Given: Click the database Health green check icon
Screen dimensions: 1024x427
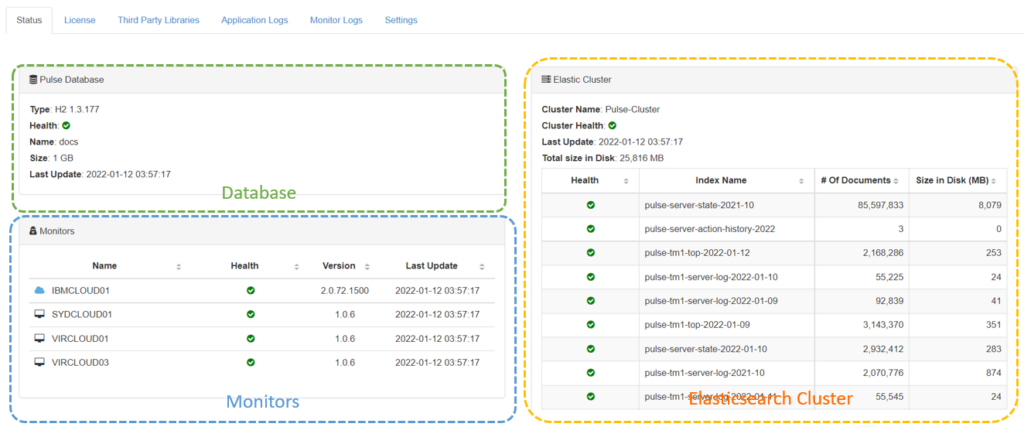Looking at the screenshot, I should [x=66, y=126].
